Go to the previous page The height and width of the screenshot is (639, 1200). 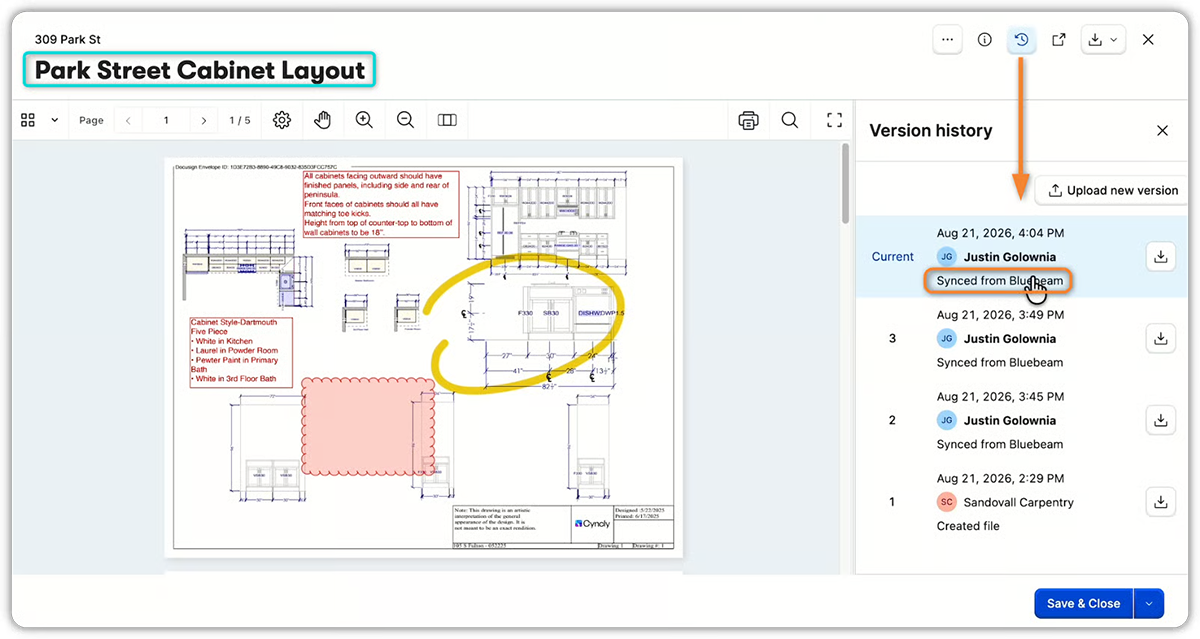[x=128, y=120]
